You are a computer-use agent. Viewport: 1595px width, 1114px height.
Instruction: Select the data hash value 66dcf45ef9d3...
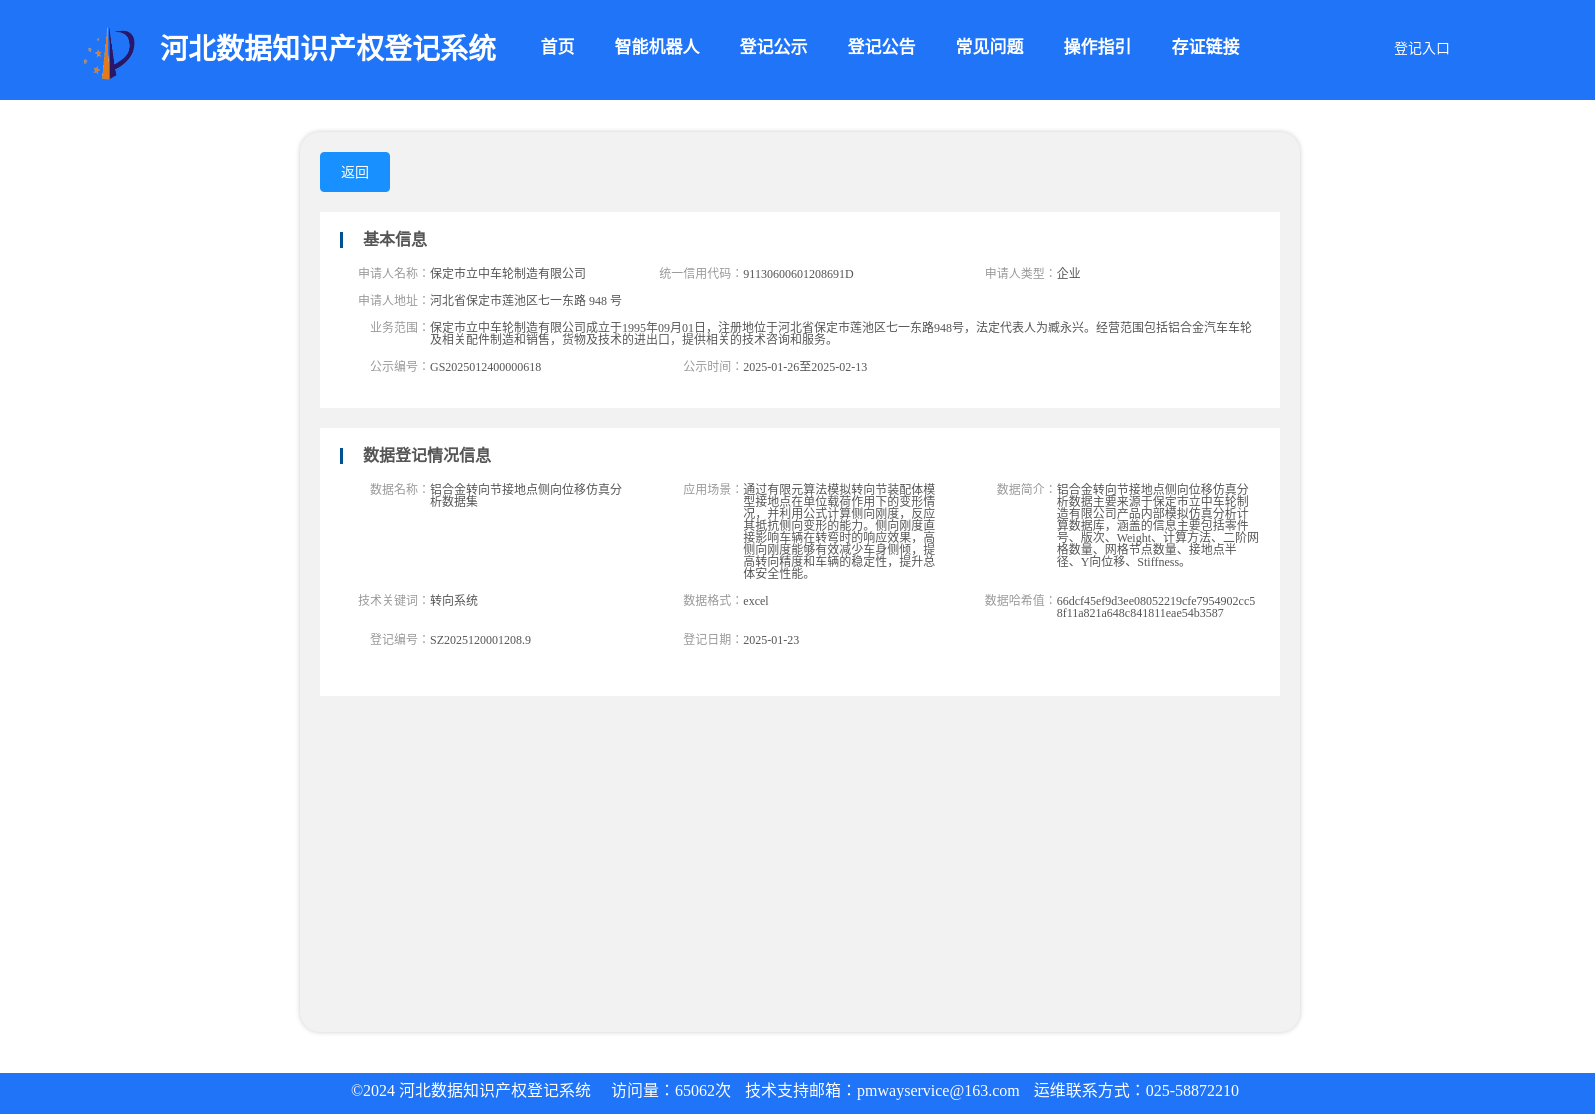(x=1155, y=607)
